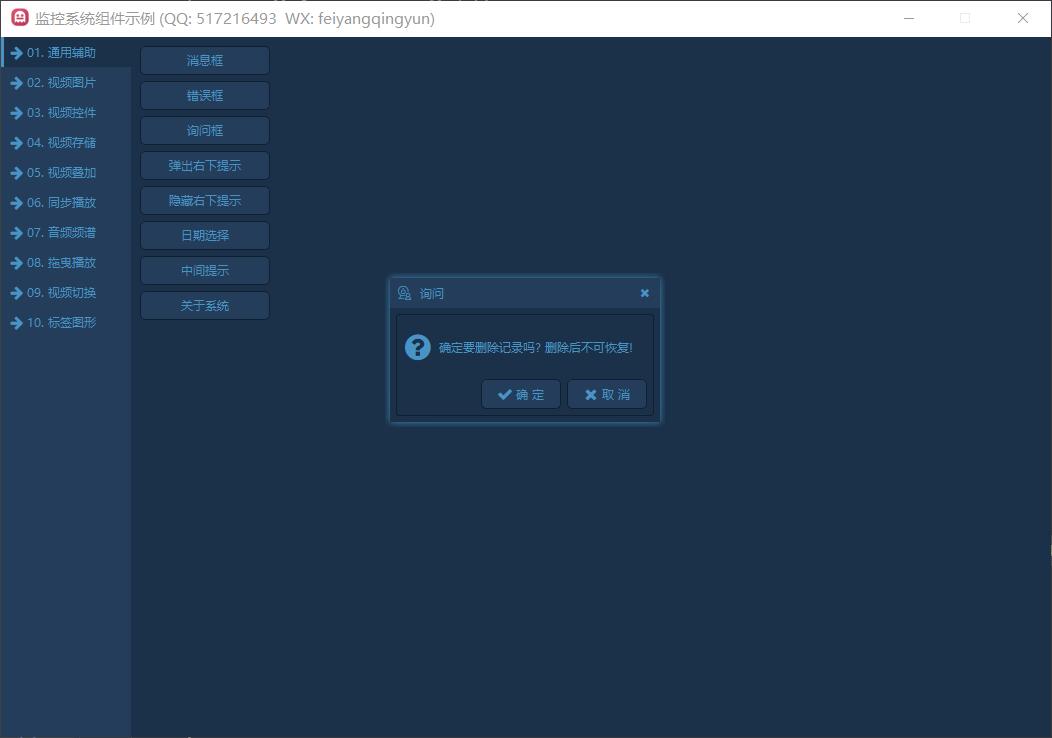Click the close X on the 询问 dialog
Viewport: 1052px width, 738px height.
pos(644,293)
